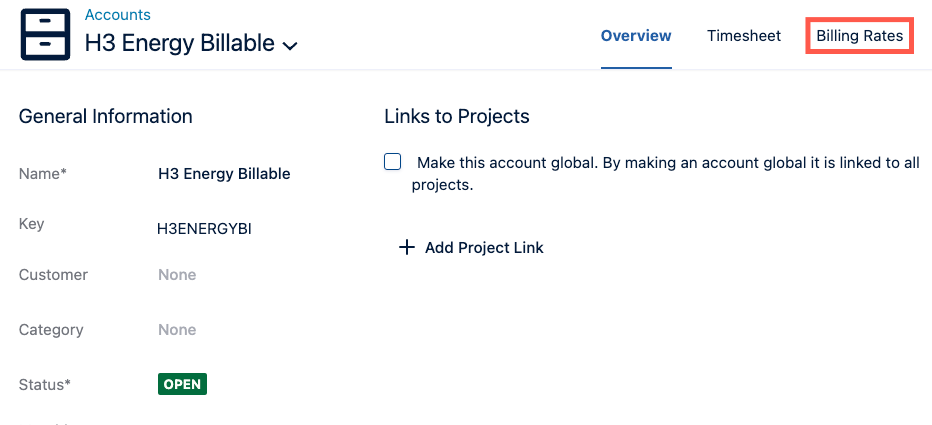Click the Status field label
The width and height of the screenshot is (932, 425).
45,384
